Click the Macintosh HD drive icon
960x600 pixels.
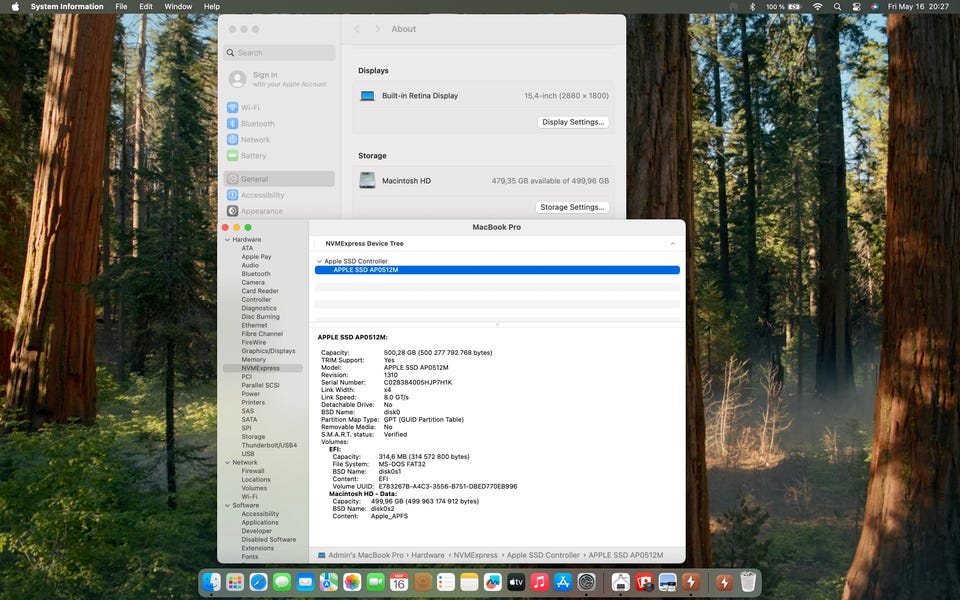point(367,181)
